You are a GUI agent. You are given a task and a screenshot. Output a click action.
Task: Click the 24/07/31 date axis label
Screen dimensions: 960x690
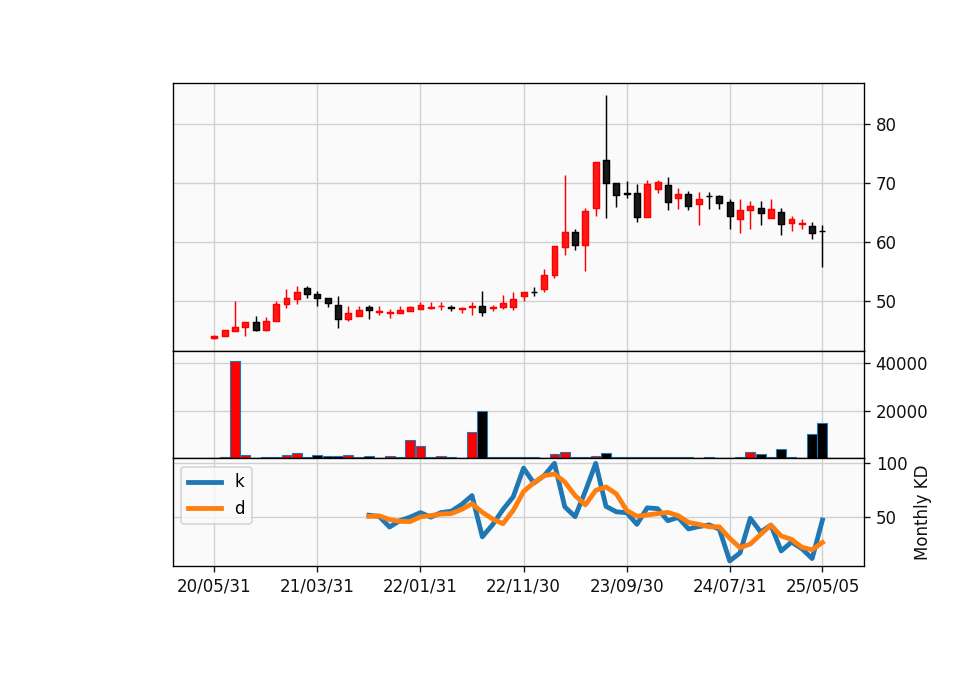729,587
